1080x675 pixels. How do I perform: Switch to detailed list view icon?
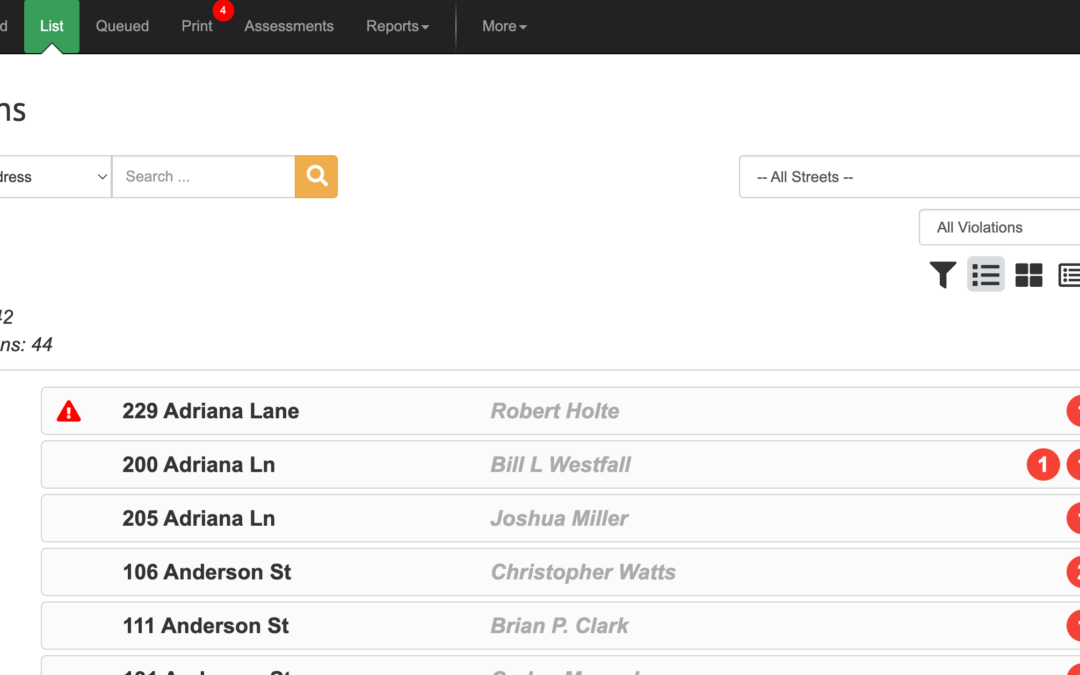(x=1068, y=275)
